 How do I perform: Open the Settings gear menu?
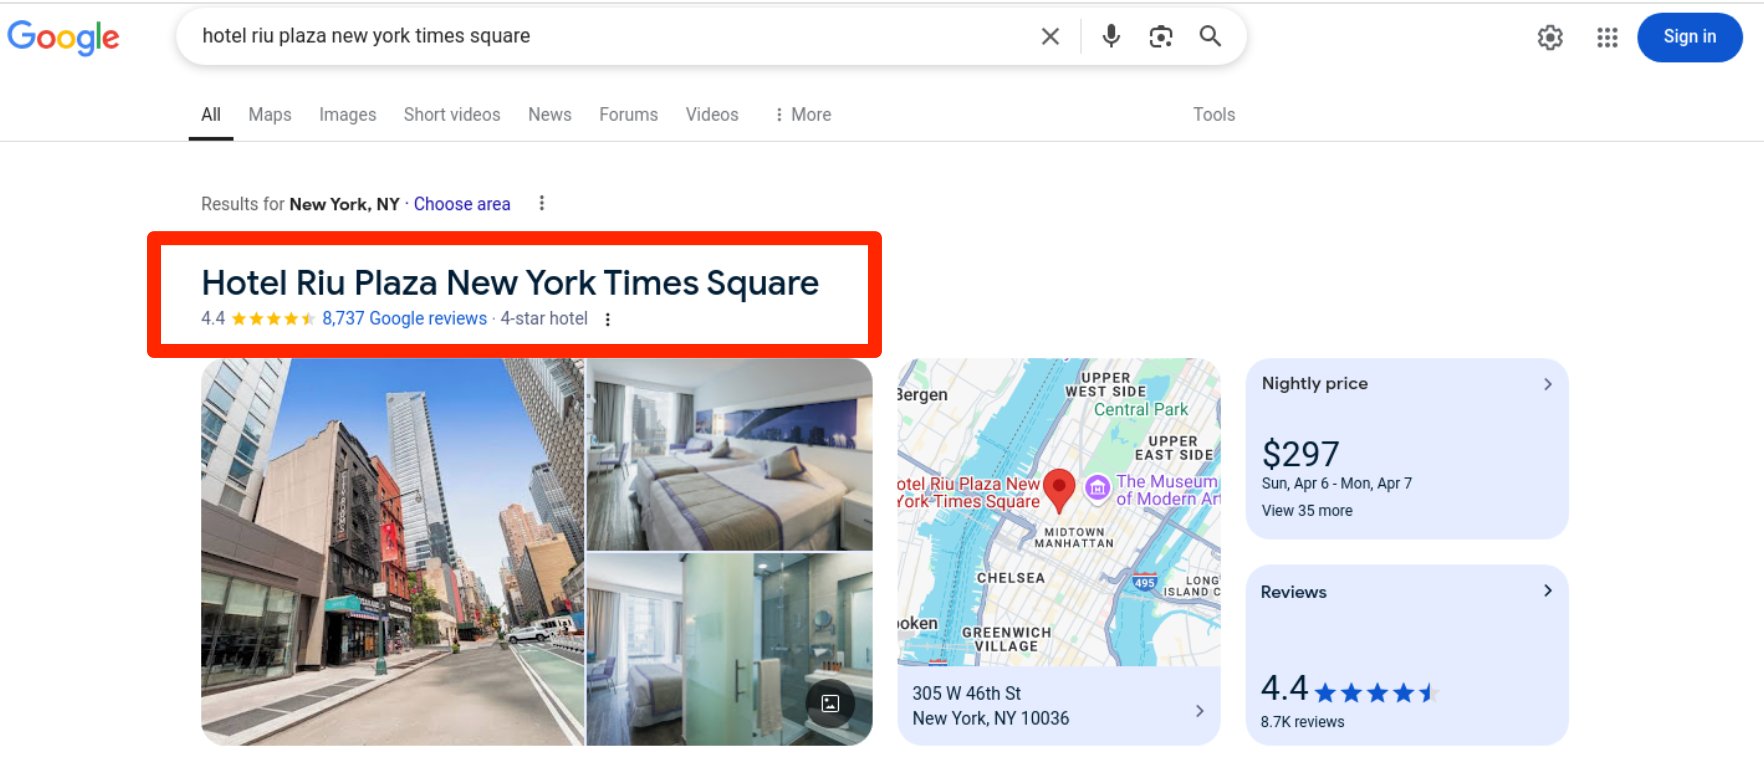click(1549, 38)
